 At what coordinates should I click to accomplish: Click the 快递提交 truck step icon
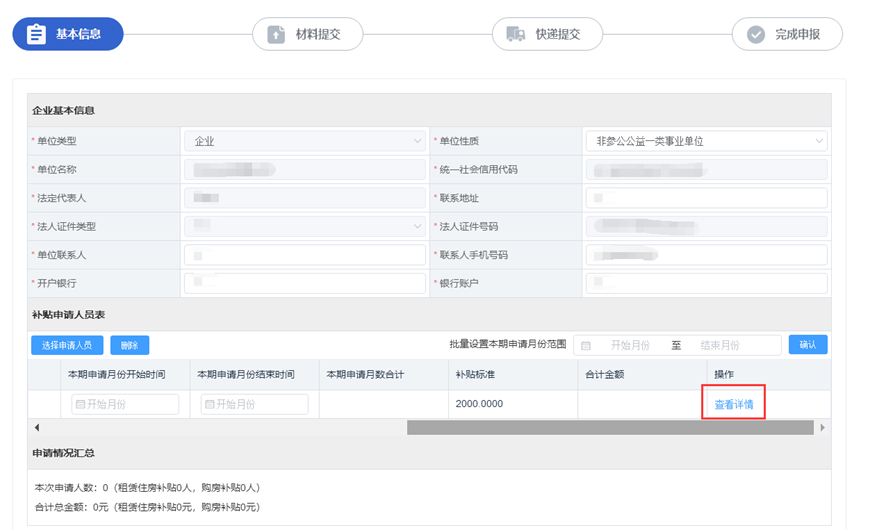(516, 34)
